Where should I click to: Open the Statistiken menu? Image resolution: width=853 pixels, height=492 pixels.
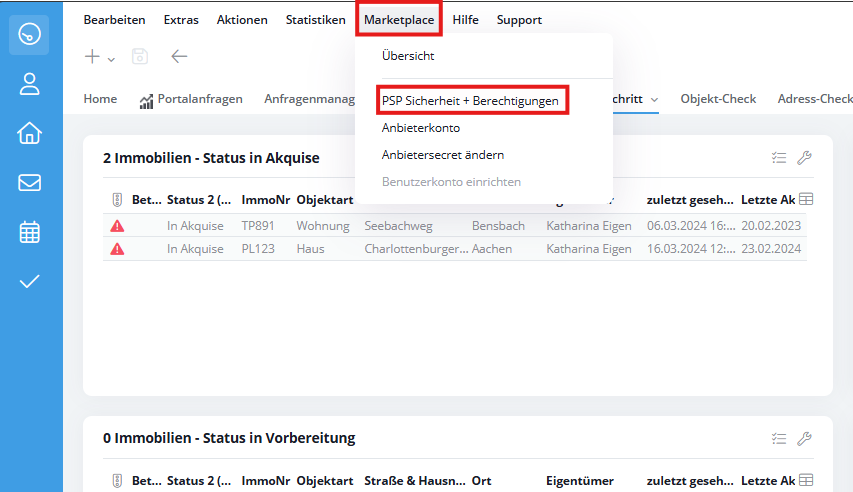[x=315, y=20]
